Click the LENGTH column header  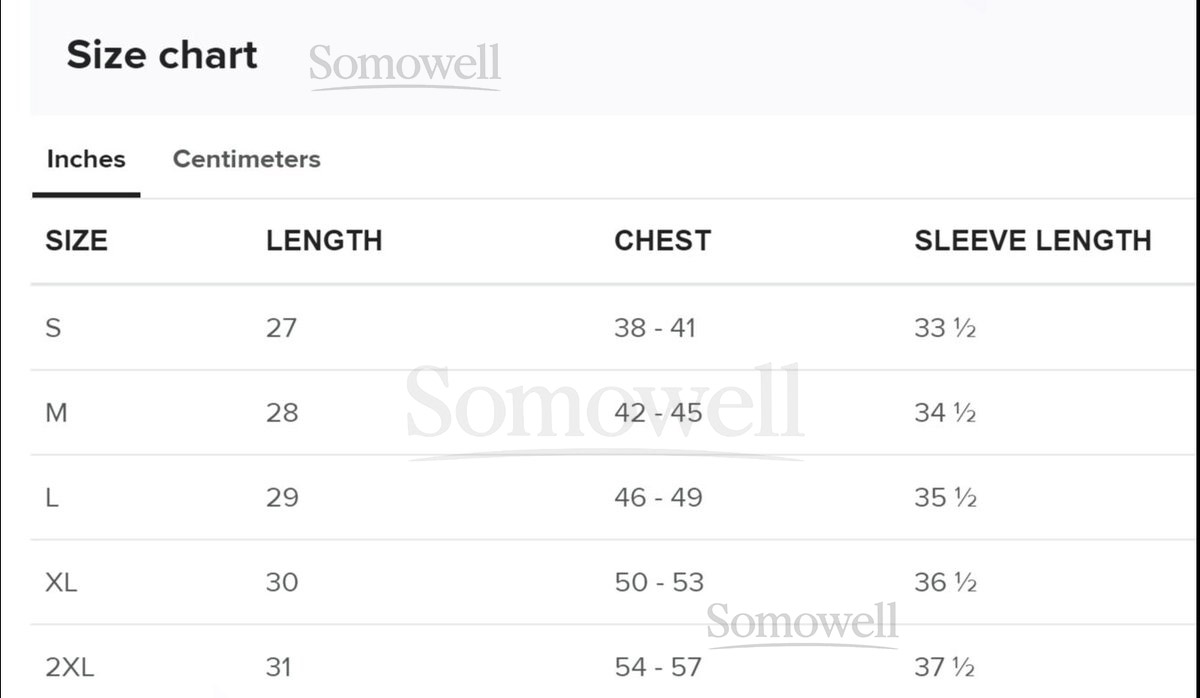tap(324, 240)
